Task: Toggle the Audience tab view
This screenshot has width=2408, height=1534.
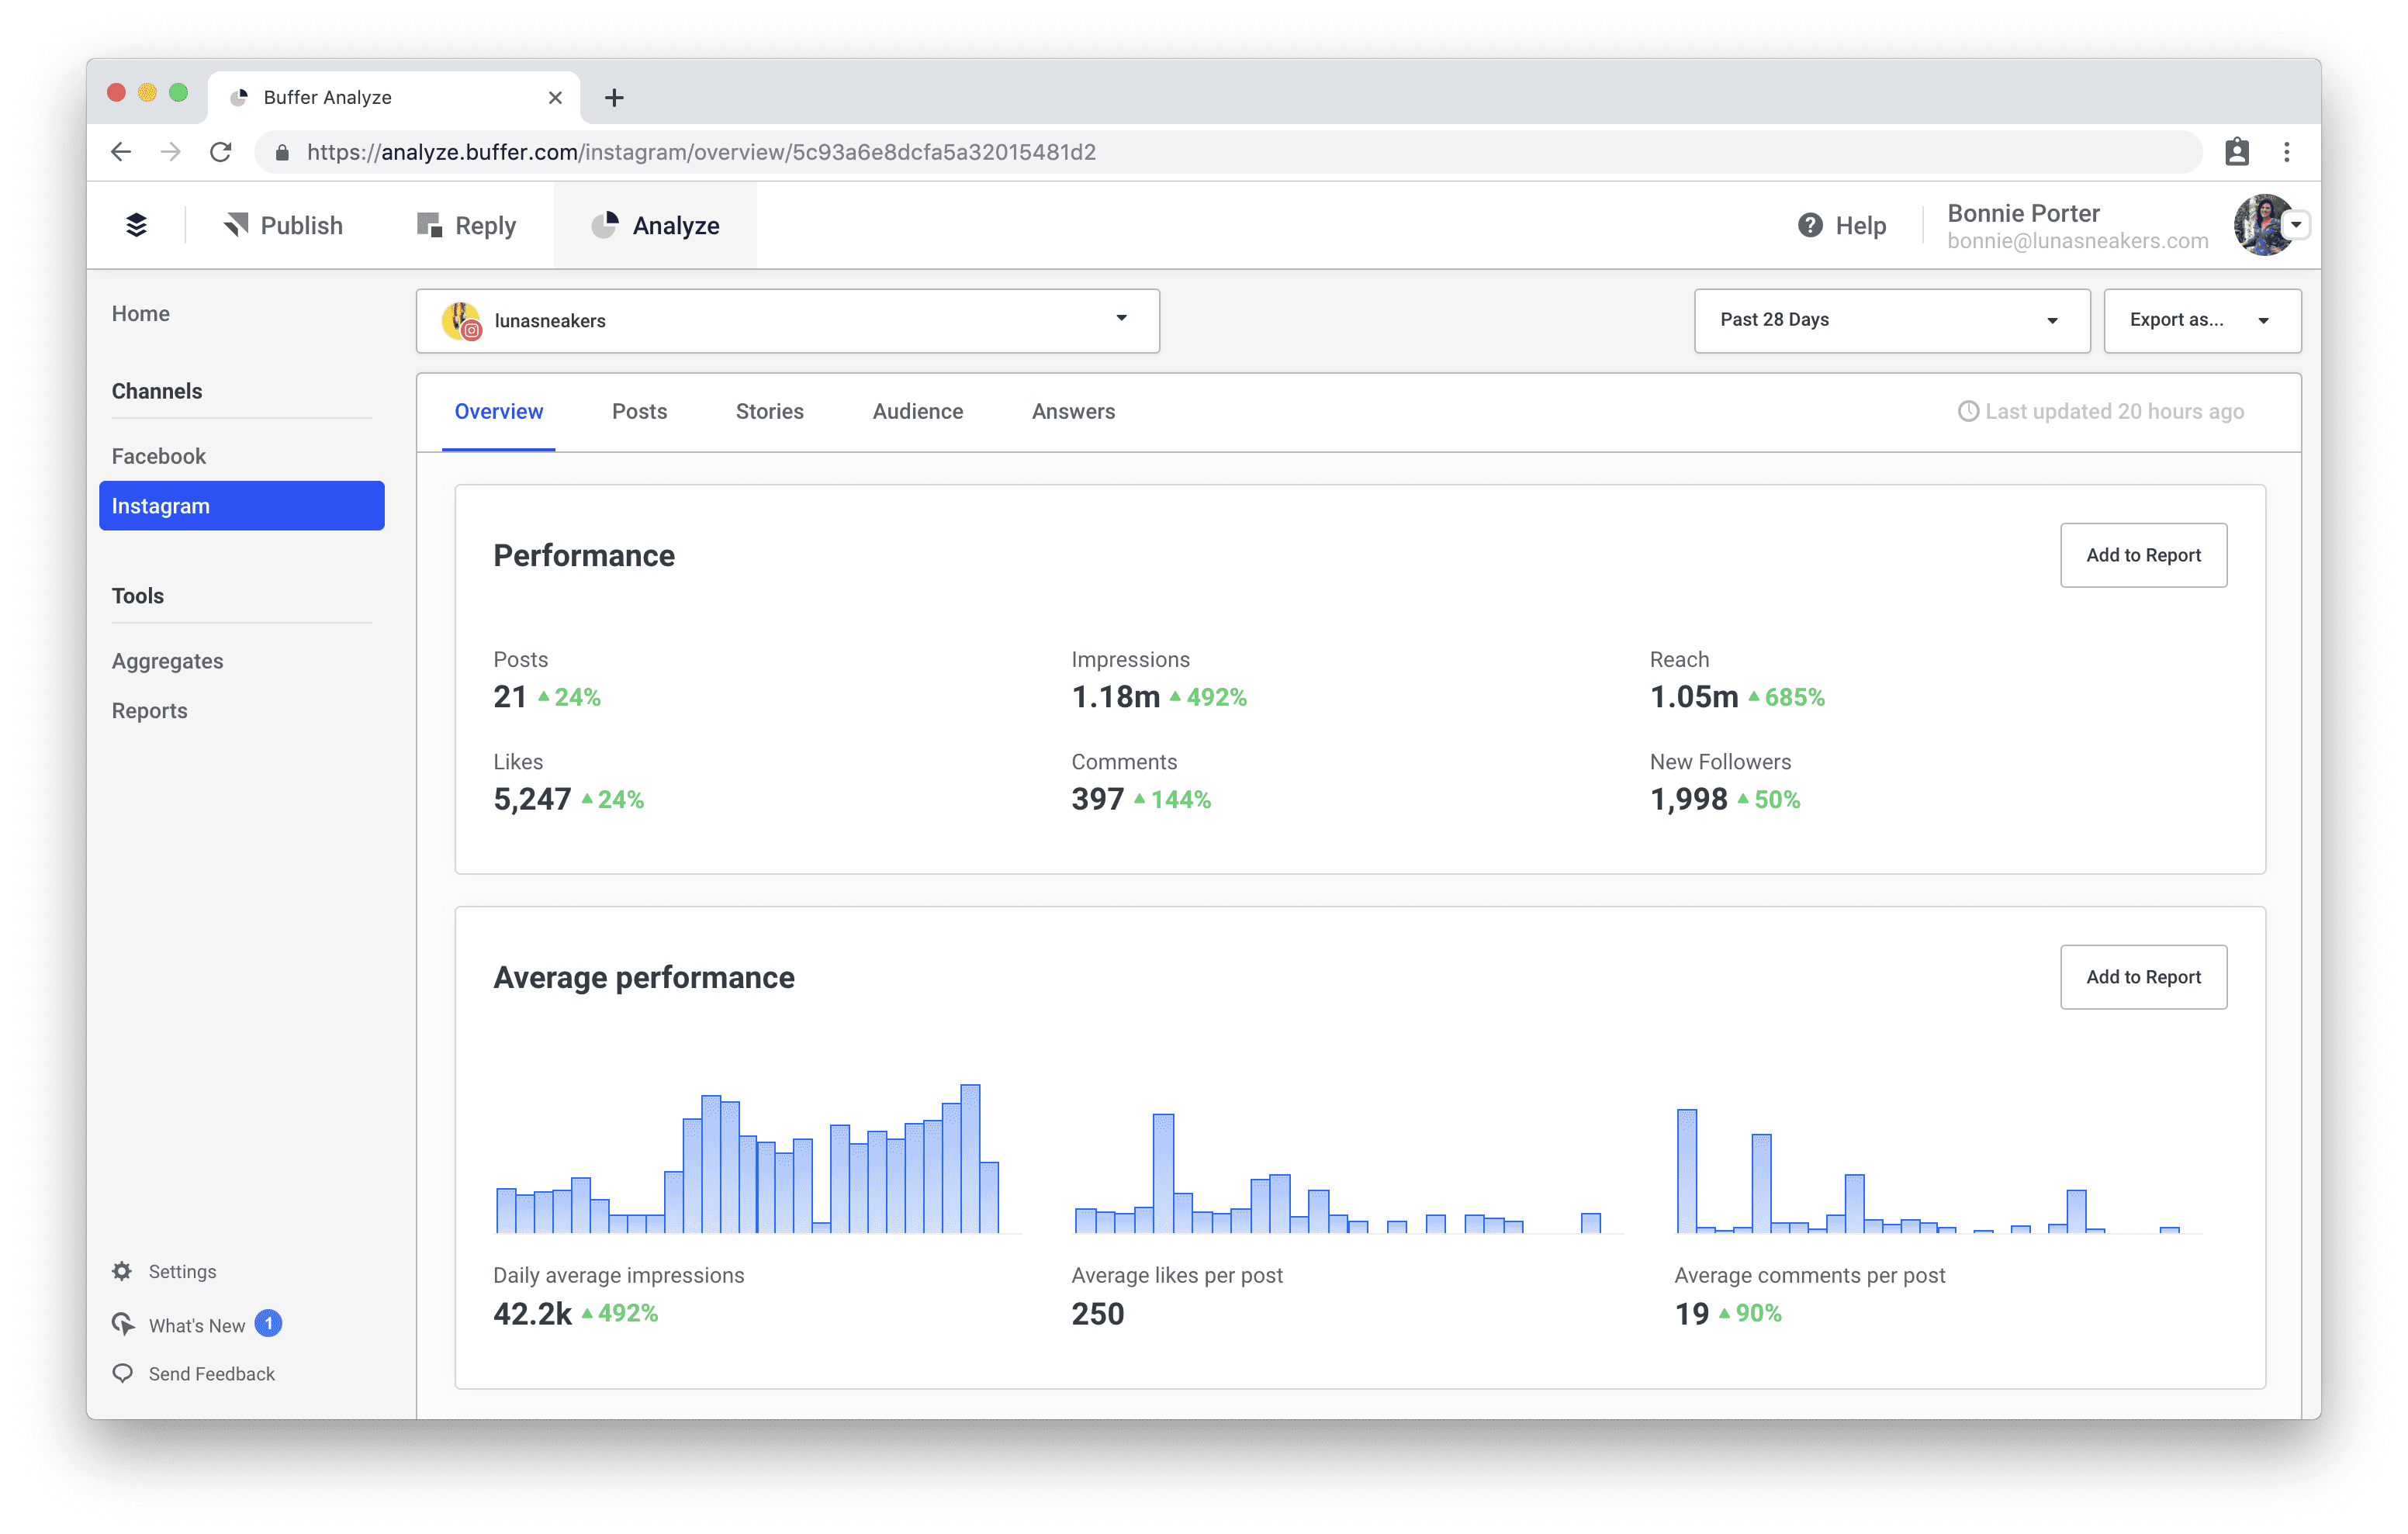Action: coord(918,411)
